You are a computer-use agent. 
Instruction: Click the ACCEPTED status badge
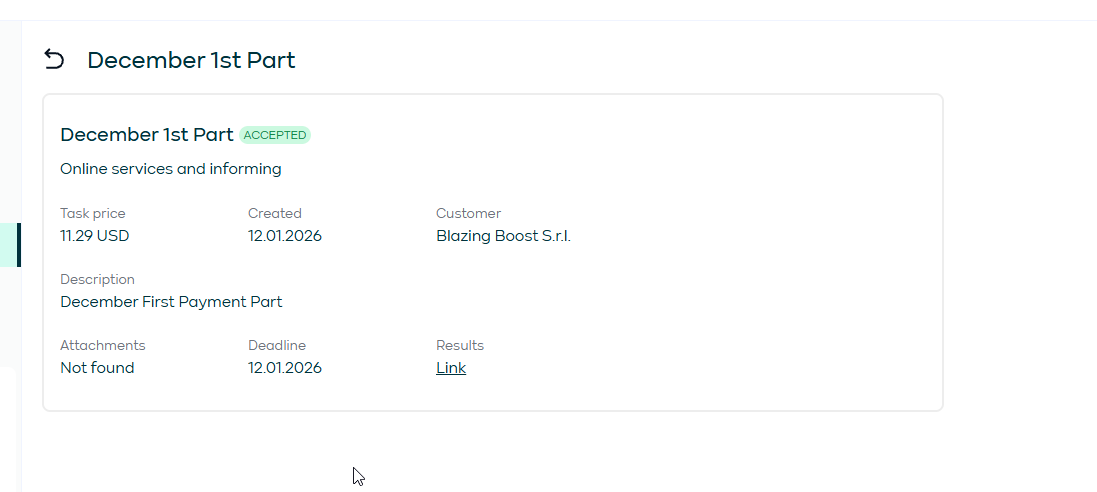coord(275,135)
